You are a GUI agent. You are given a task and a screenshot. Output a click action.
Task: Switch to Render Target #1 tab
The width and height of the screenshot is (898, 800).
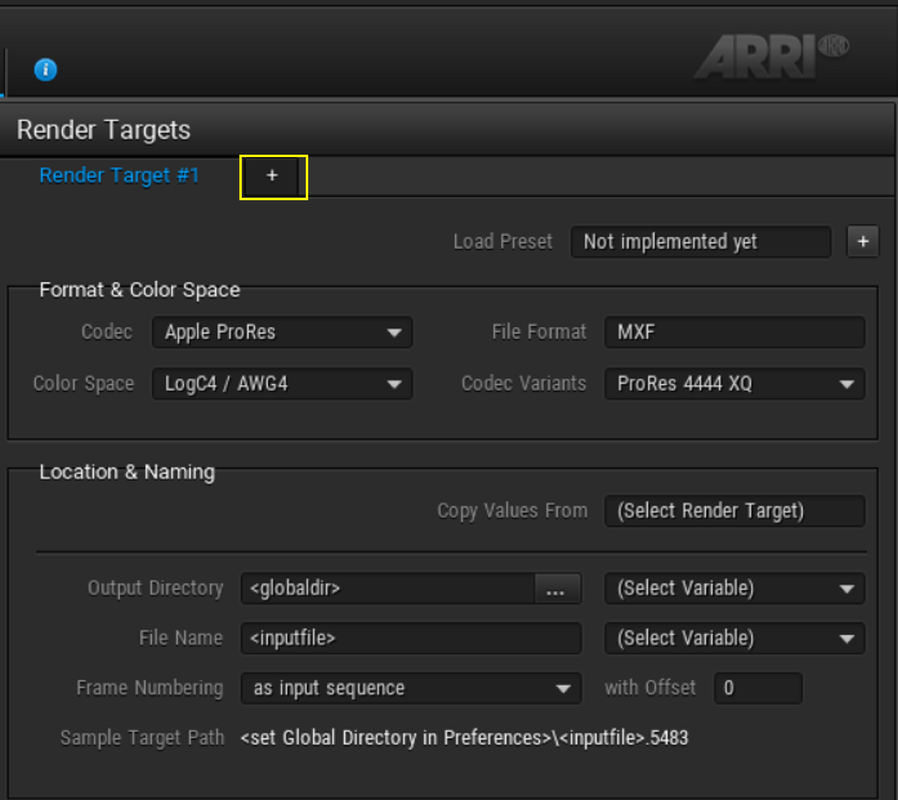[x=119, y=175]
